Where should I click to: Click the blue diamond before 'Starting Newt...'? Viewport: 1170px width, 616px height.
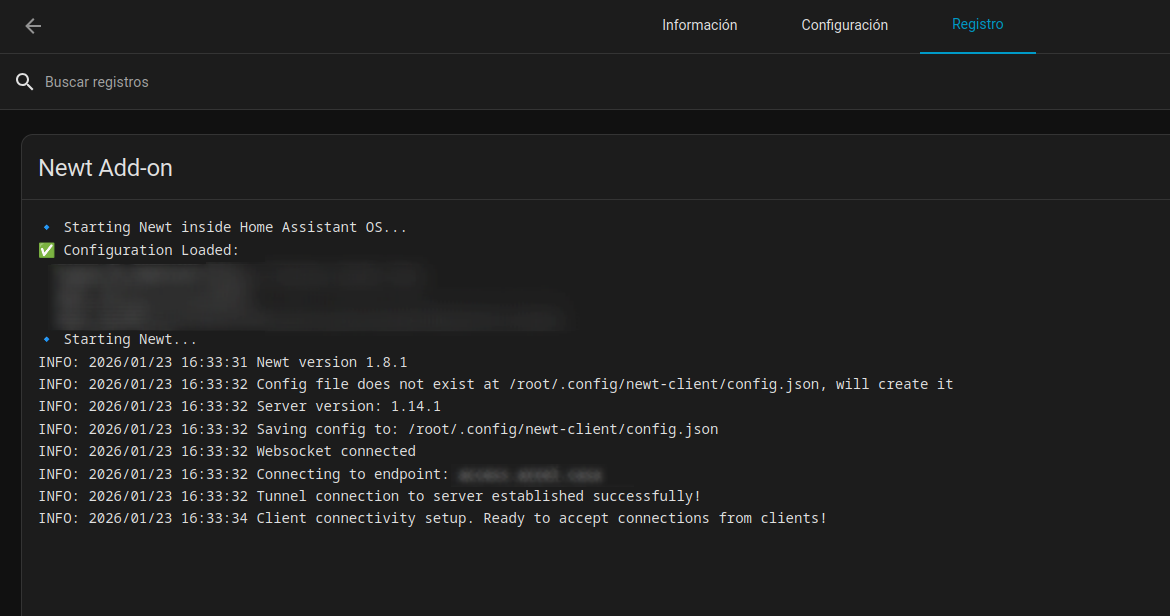click(46, 340)
